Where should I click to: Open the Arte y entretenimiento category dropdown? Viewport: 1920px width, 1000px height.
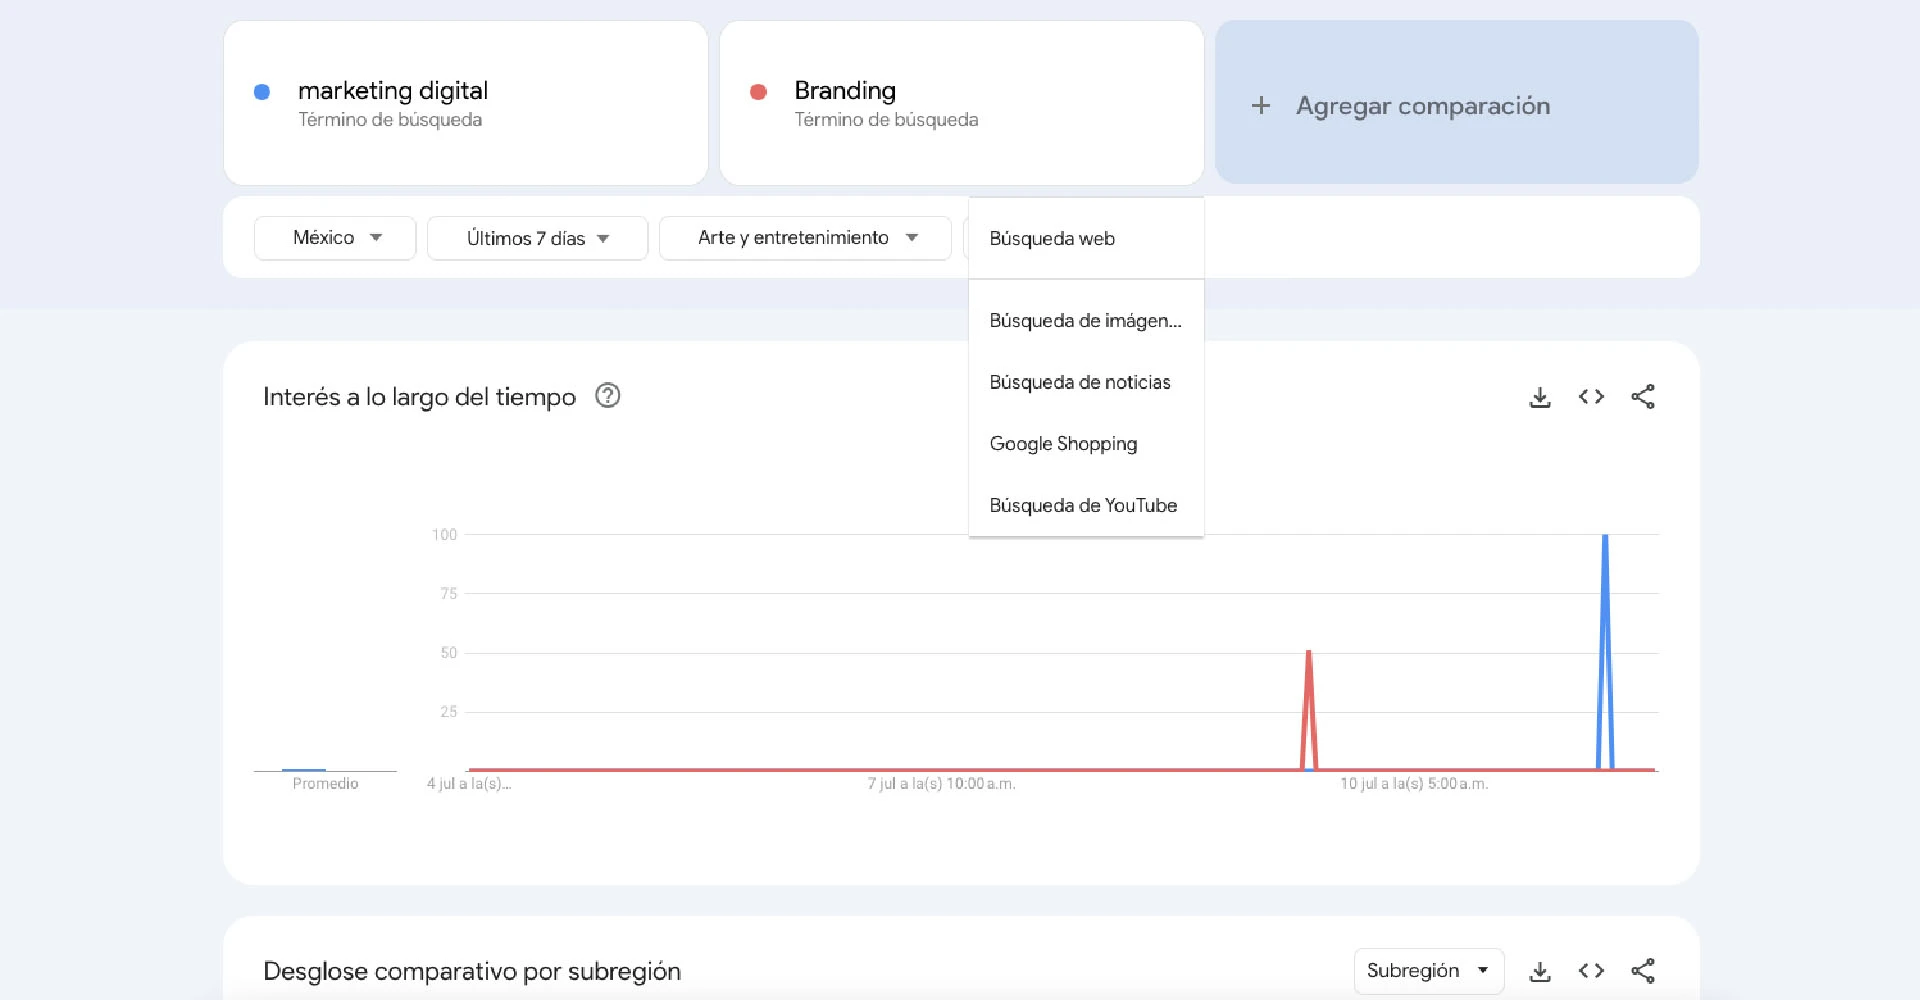click(805, 238)
